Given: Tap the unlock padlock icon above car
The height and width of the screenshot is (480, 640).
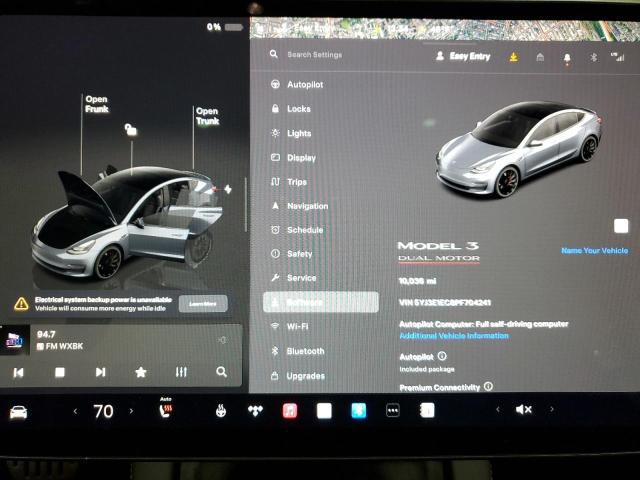Looking at the screenshot, I should pos(131,130).
